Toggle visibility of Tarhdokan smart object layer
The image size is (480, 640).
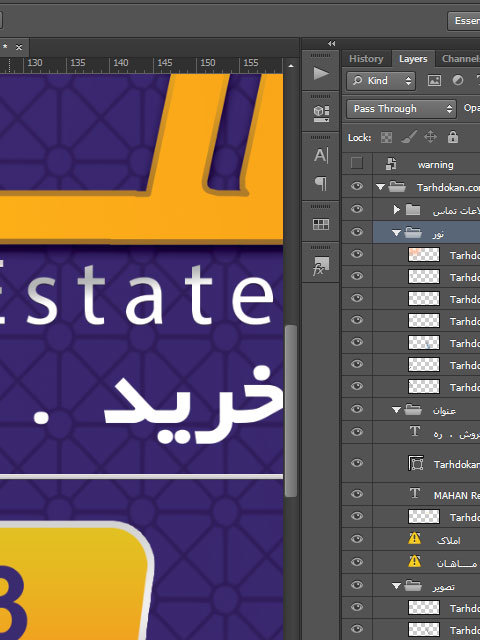coord(357,463)
